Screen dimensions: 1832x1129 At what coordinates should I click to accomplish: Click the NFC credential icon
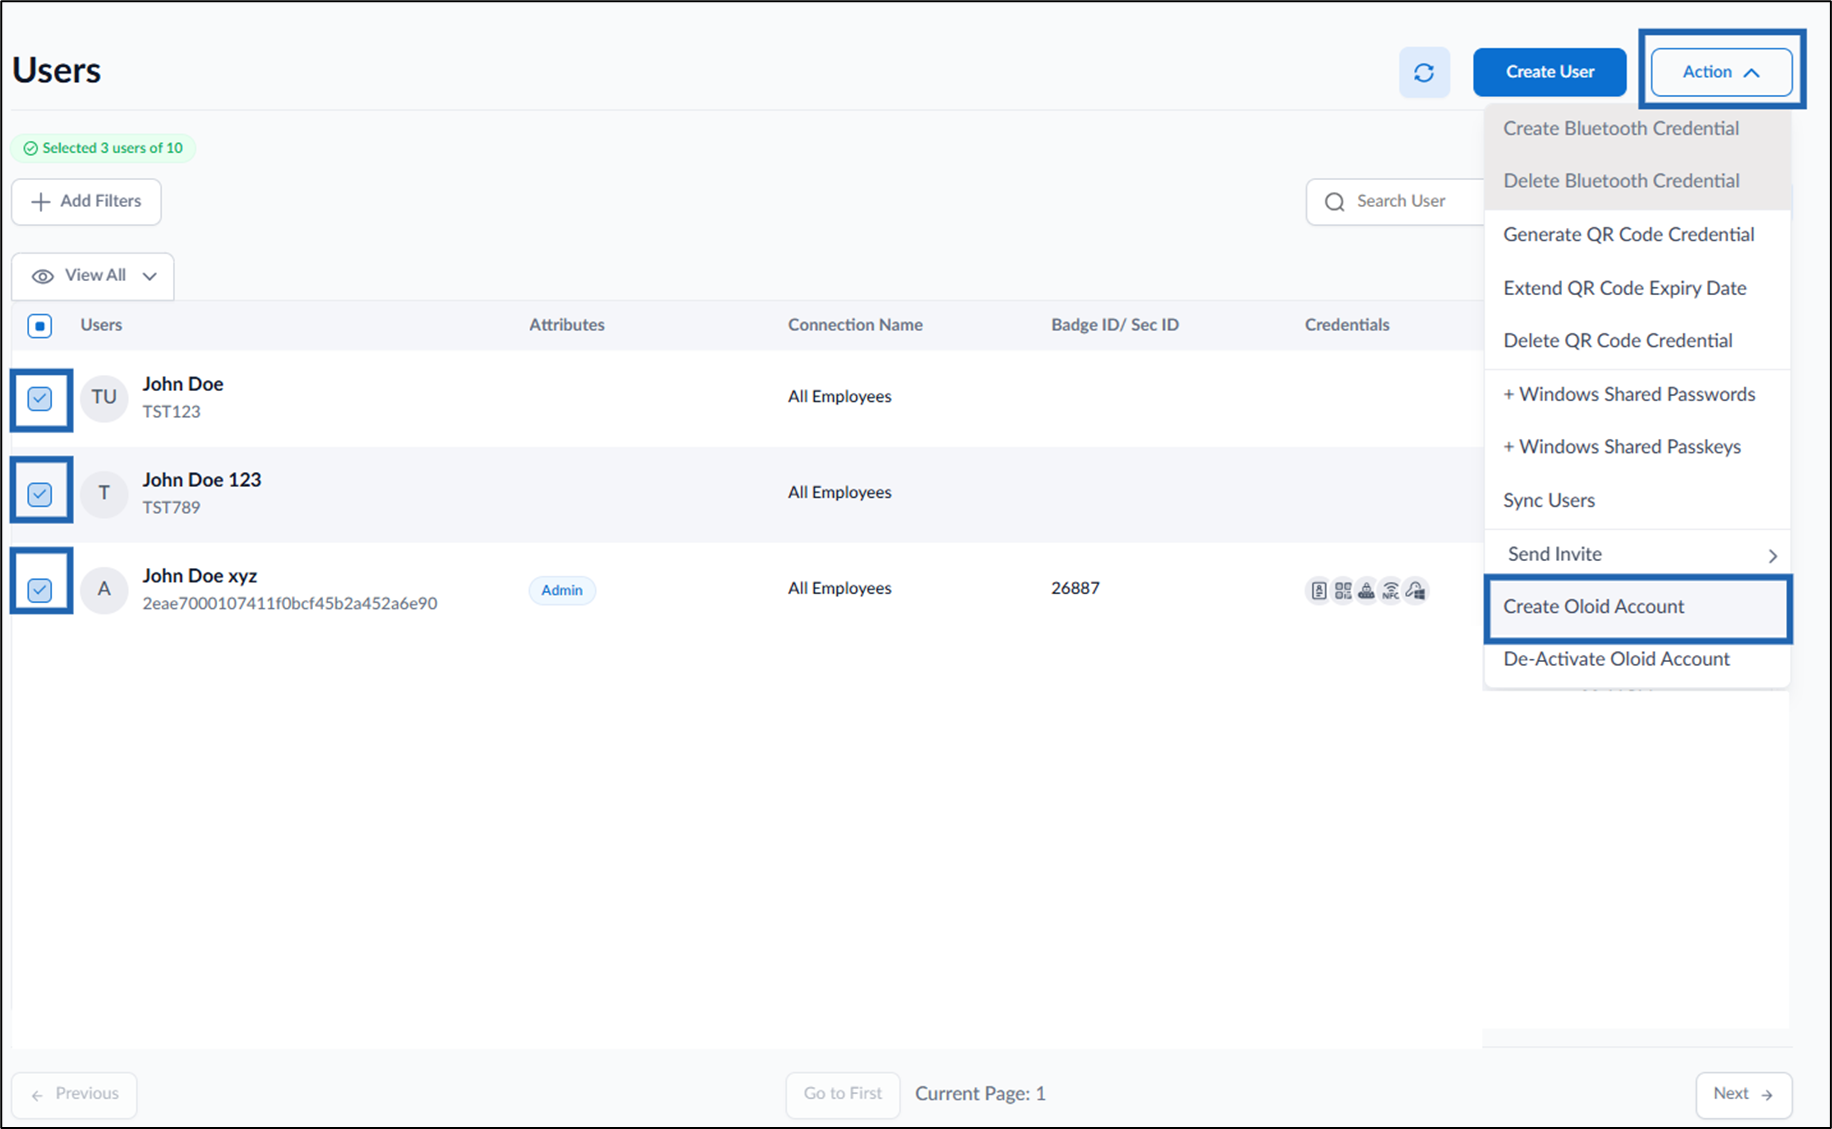point(1391,591)
